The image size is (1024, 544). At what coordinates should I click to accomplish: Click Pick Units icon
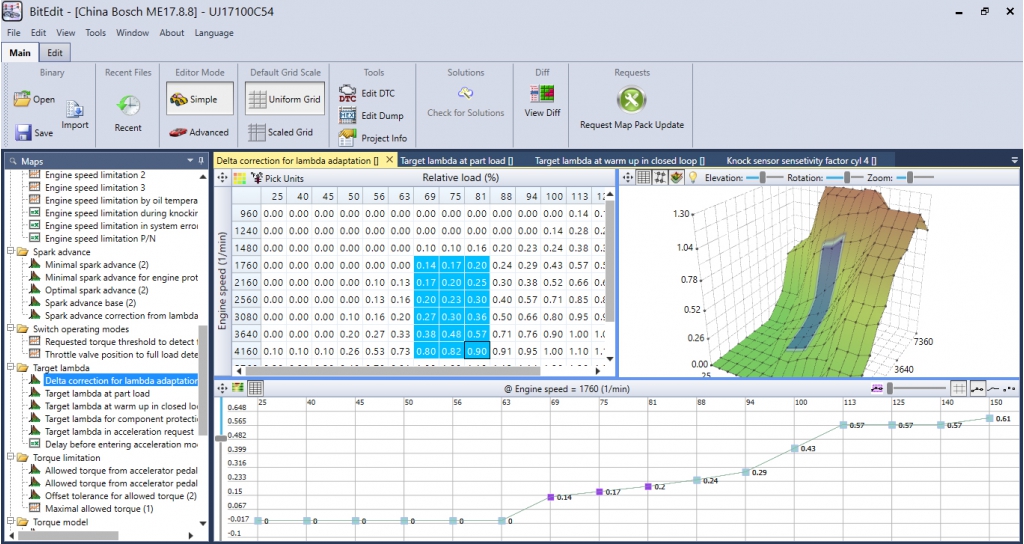coord(257,178)
